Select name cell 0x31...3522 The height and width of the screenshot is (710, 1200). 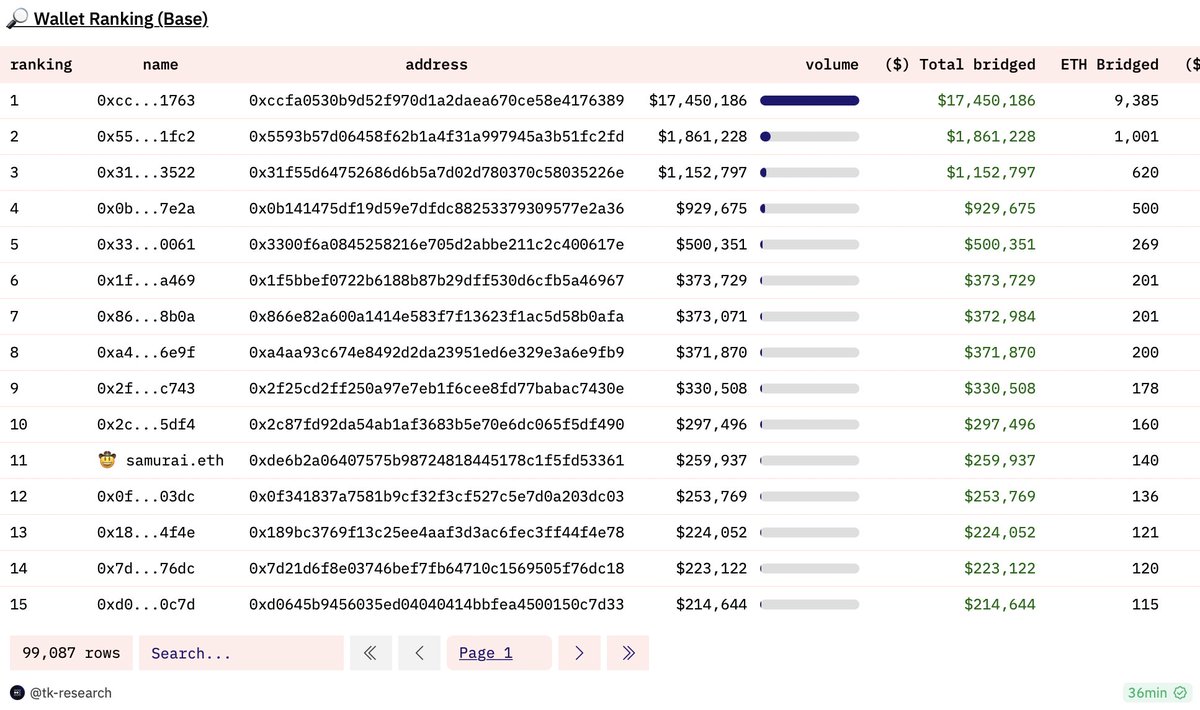click(146, 172)
